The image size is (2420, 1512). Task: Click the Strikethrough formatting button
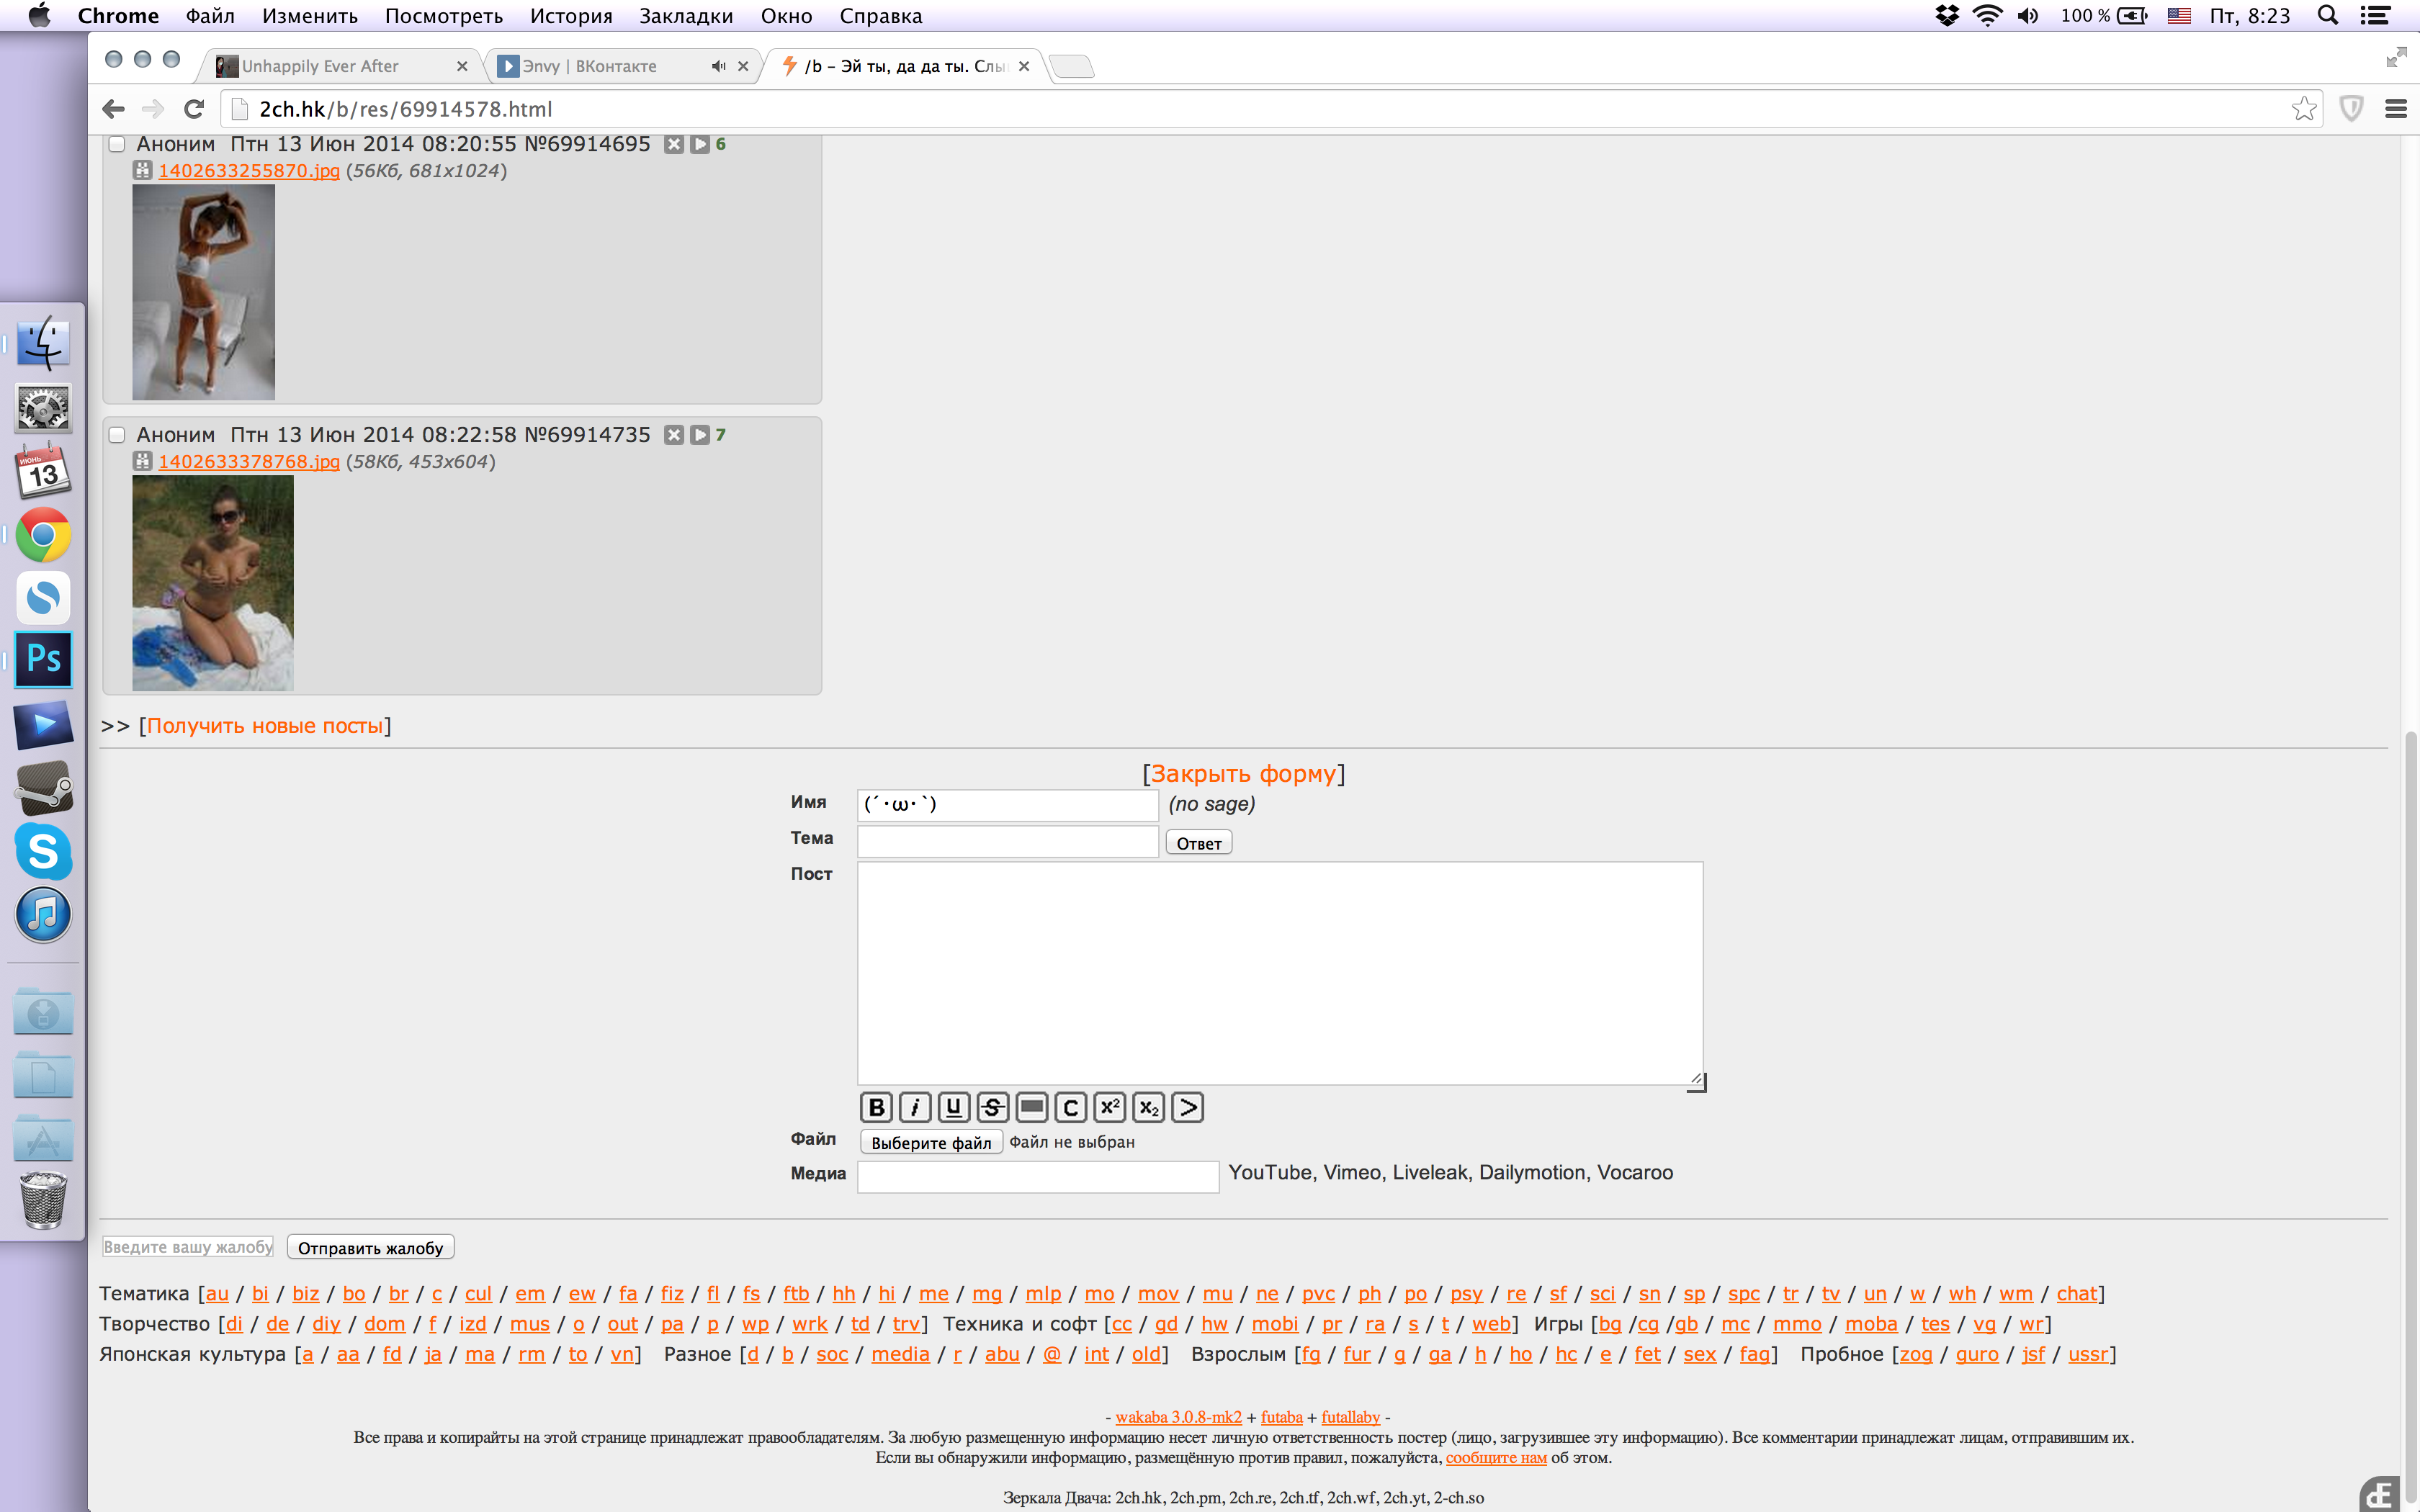click(992, 1107)
